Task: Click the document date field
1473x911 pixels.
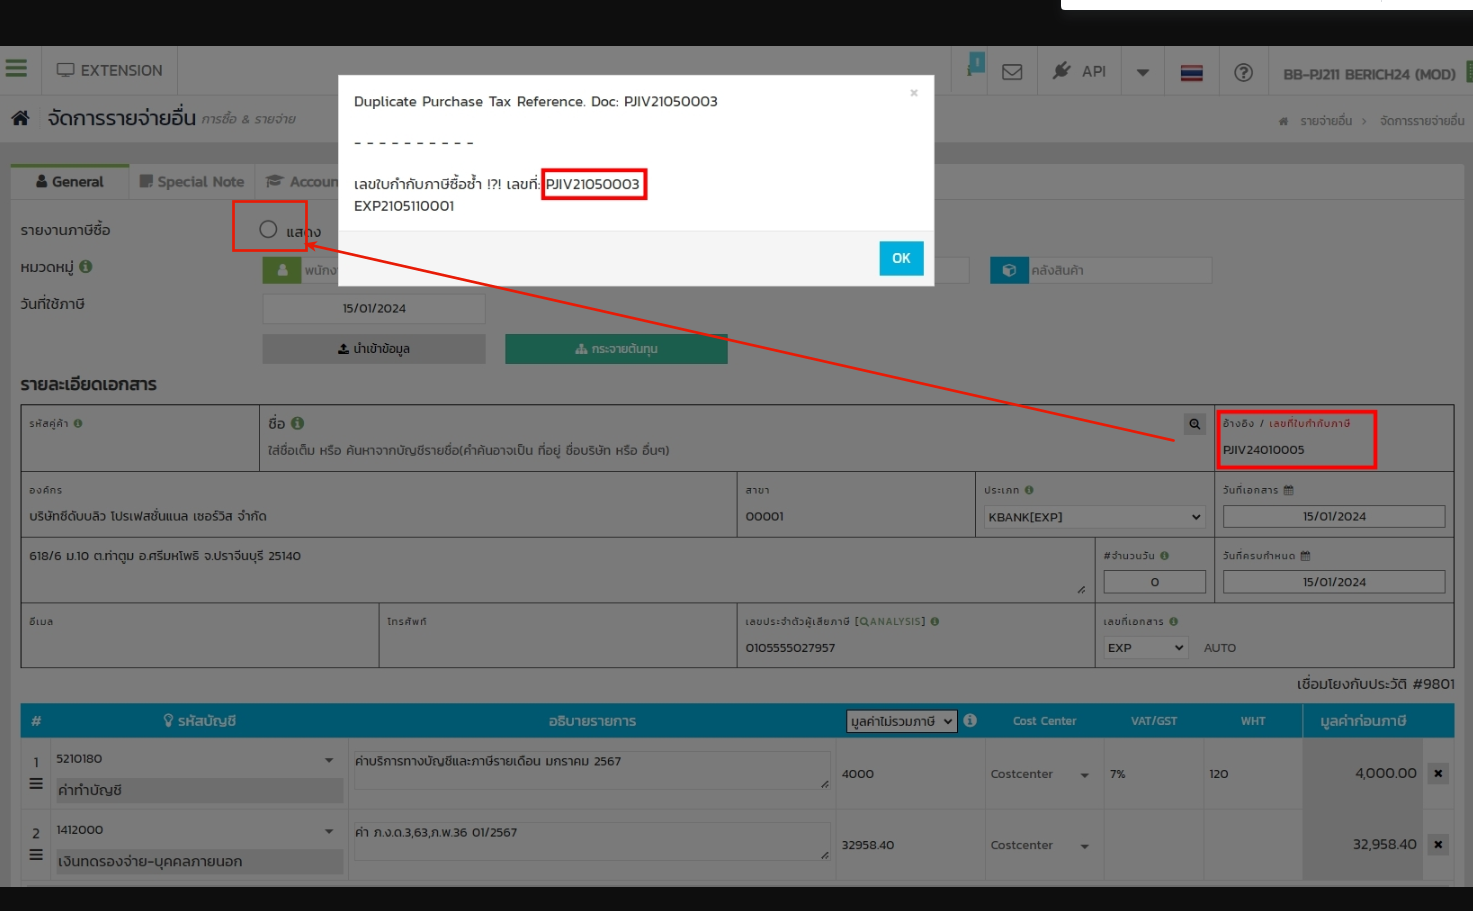Action: (x=1334, y=516)
